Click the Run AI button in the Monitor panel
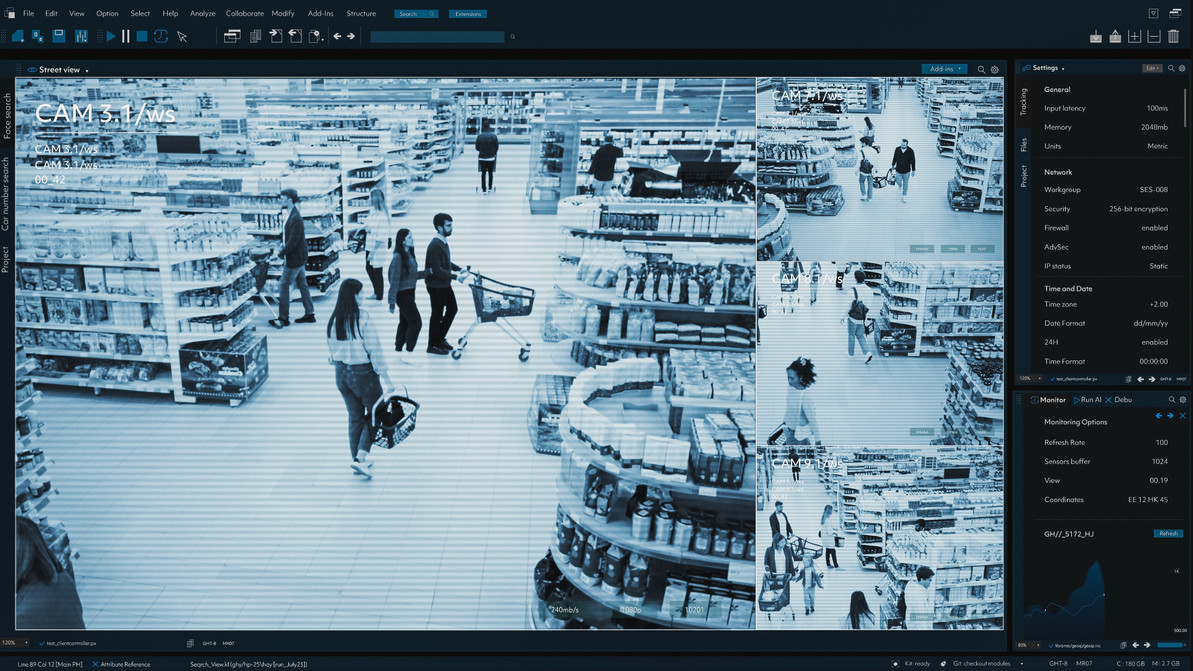This screenshot has width=1193, height=671. [x=1089, y=399]
